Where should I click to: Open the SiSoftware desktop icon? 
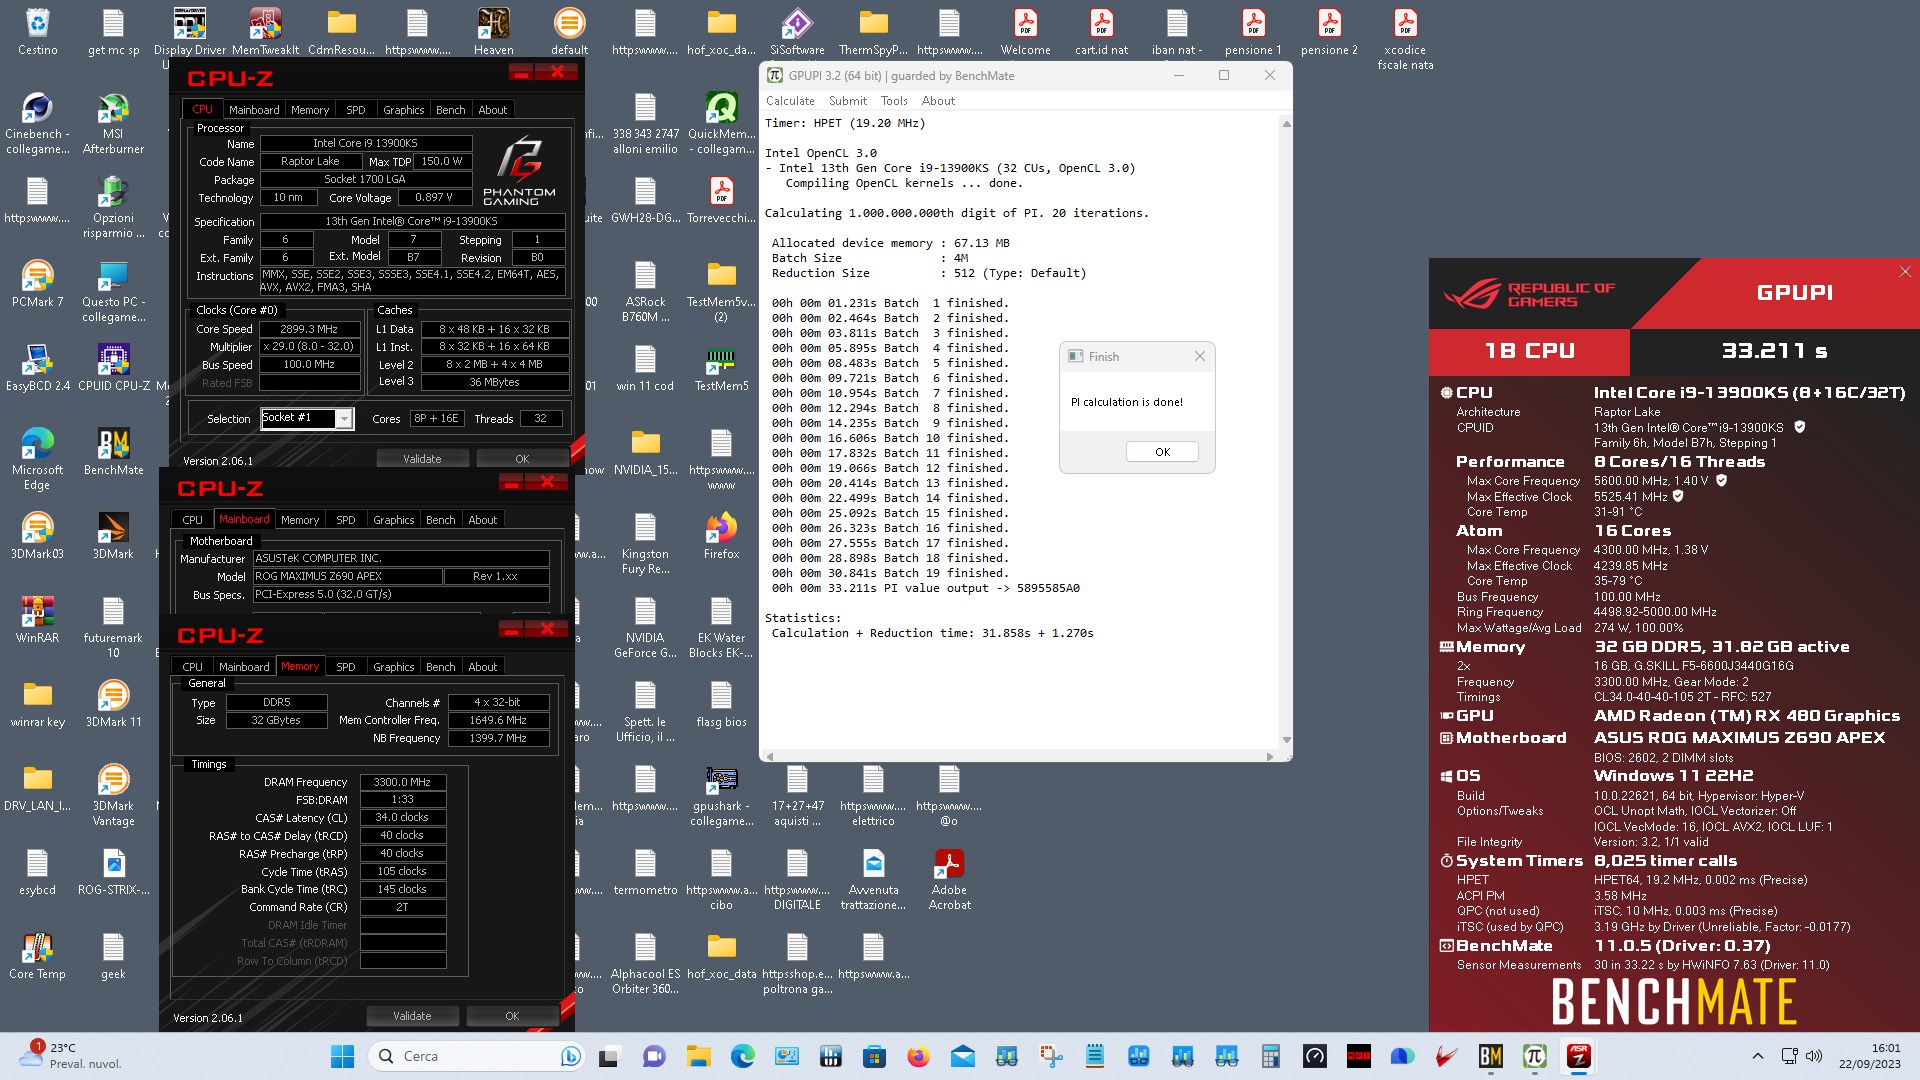point(797,31)
